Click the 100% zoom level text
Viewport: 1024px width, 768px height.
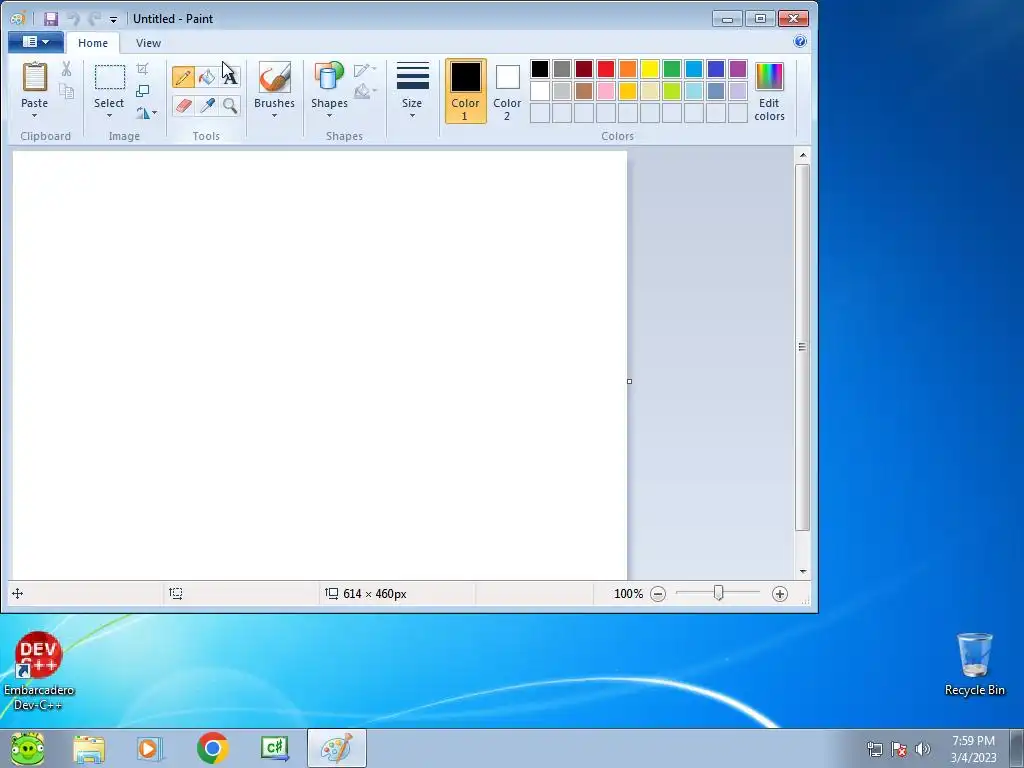pos(628,594)
